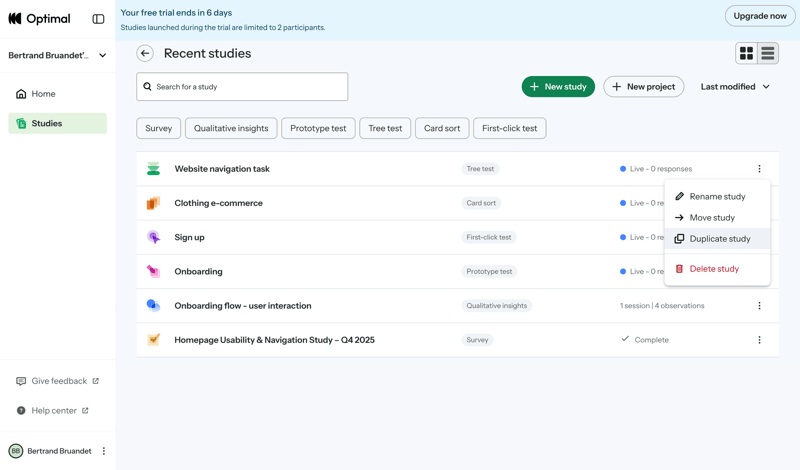800x470 pixels.
Task: Click the Sign up first-click test icon
Action: pyautogui.click(x=153, y=237)
